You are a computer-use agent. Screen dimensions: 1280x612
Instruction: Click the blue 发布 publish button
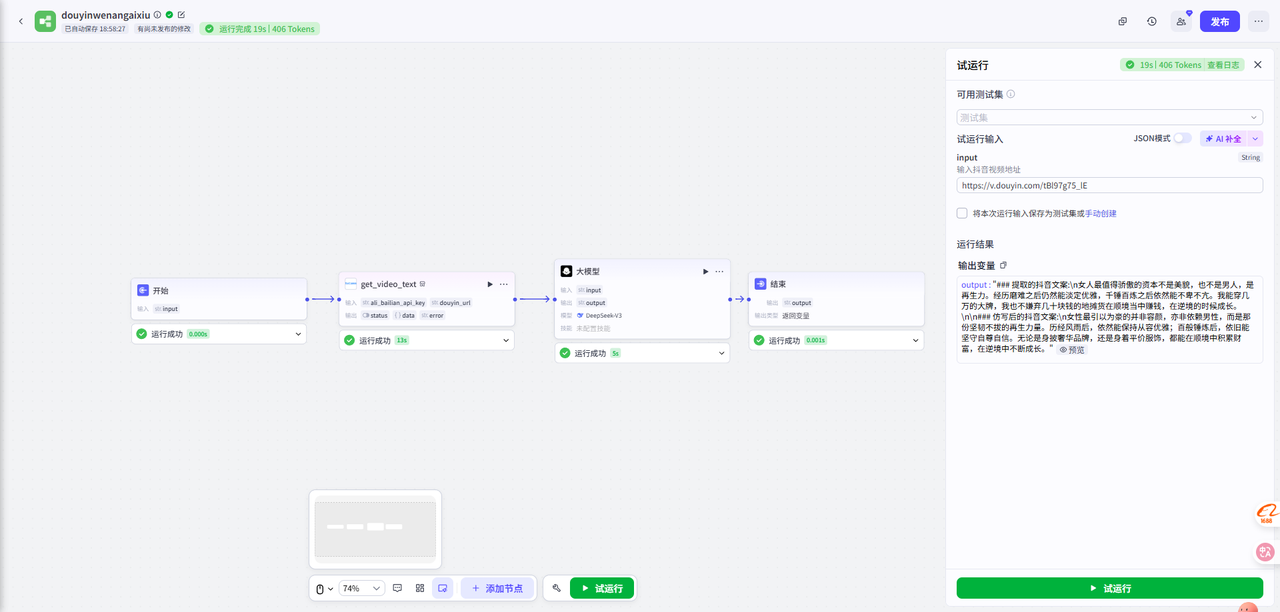(x=1220, y=21)
